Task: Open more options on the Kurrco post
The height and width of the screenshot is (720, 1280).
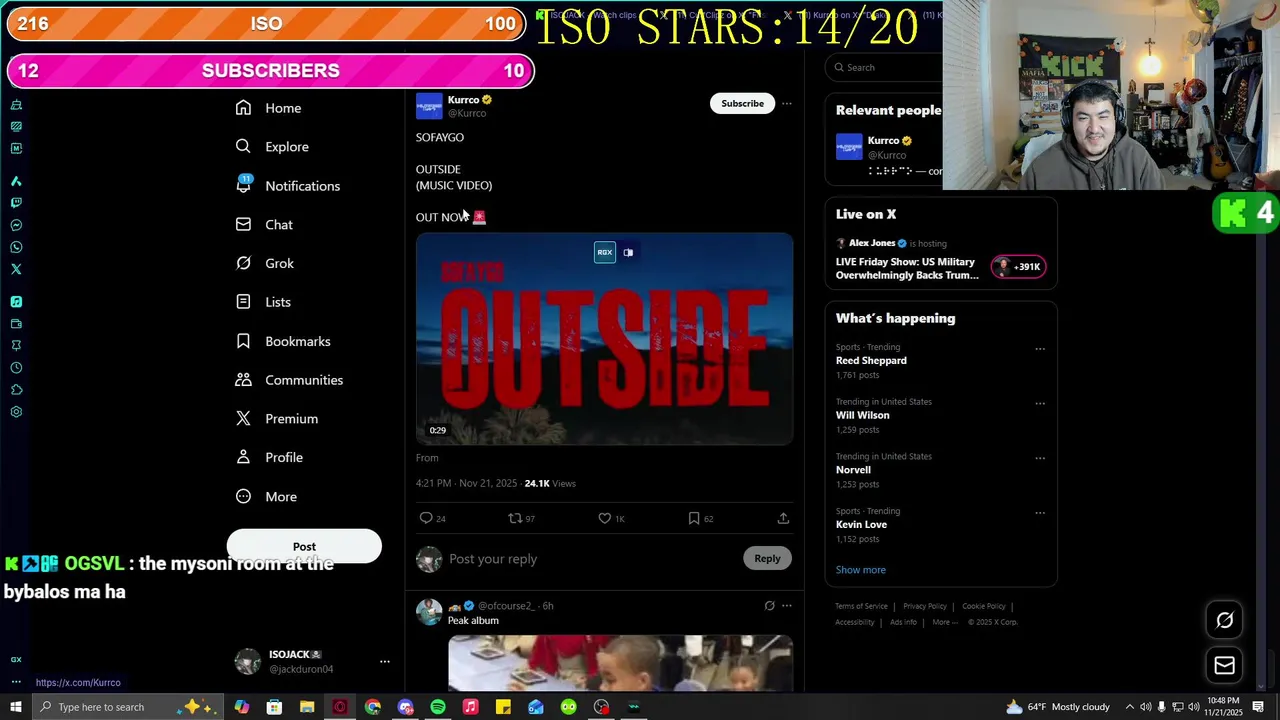Action: [x=786, y=103]
